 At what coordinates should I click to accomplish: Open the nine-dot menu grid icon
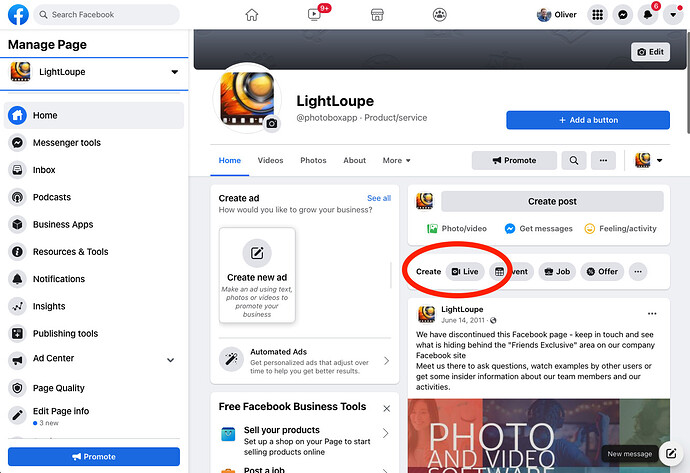[597, 15]
